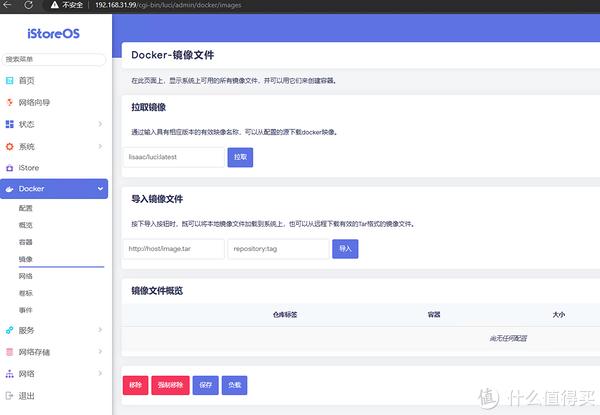
Task: Click the 导入 import button
Action: pos(345,249)
